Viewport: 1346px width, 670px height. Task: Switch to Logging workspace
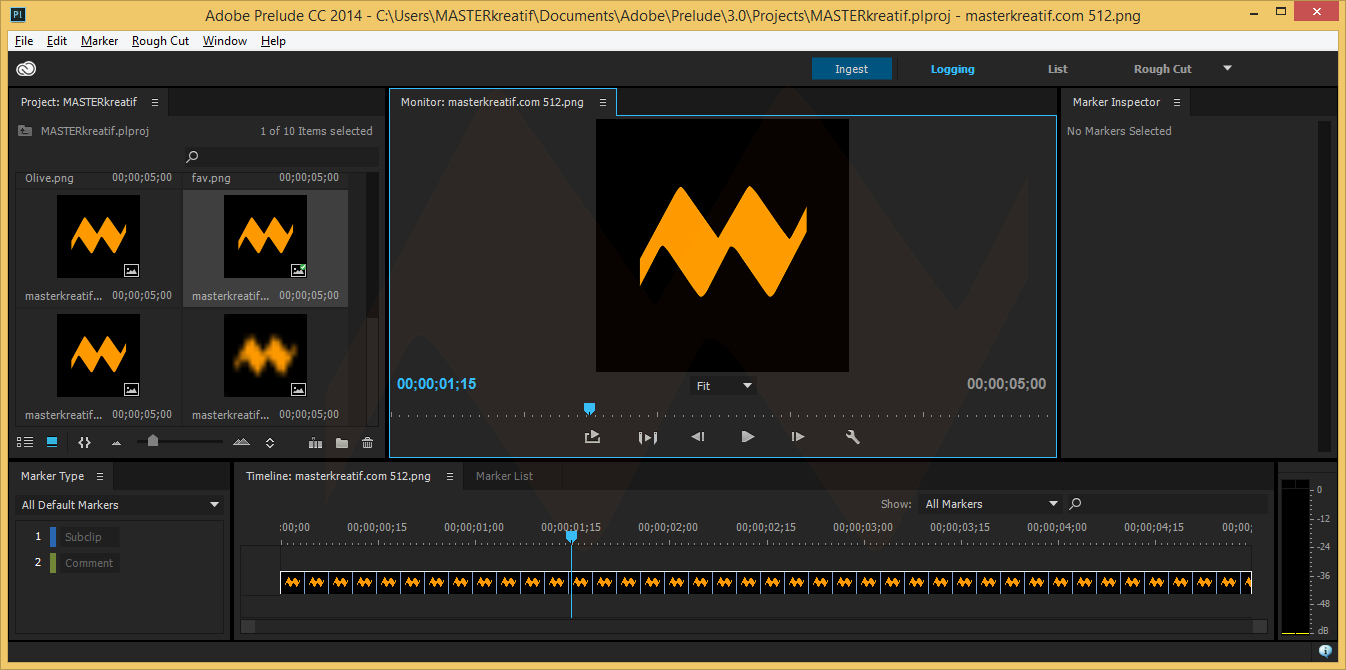coord(952,69)
